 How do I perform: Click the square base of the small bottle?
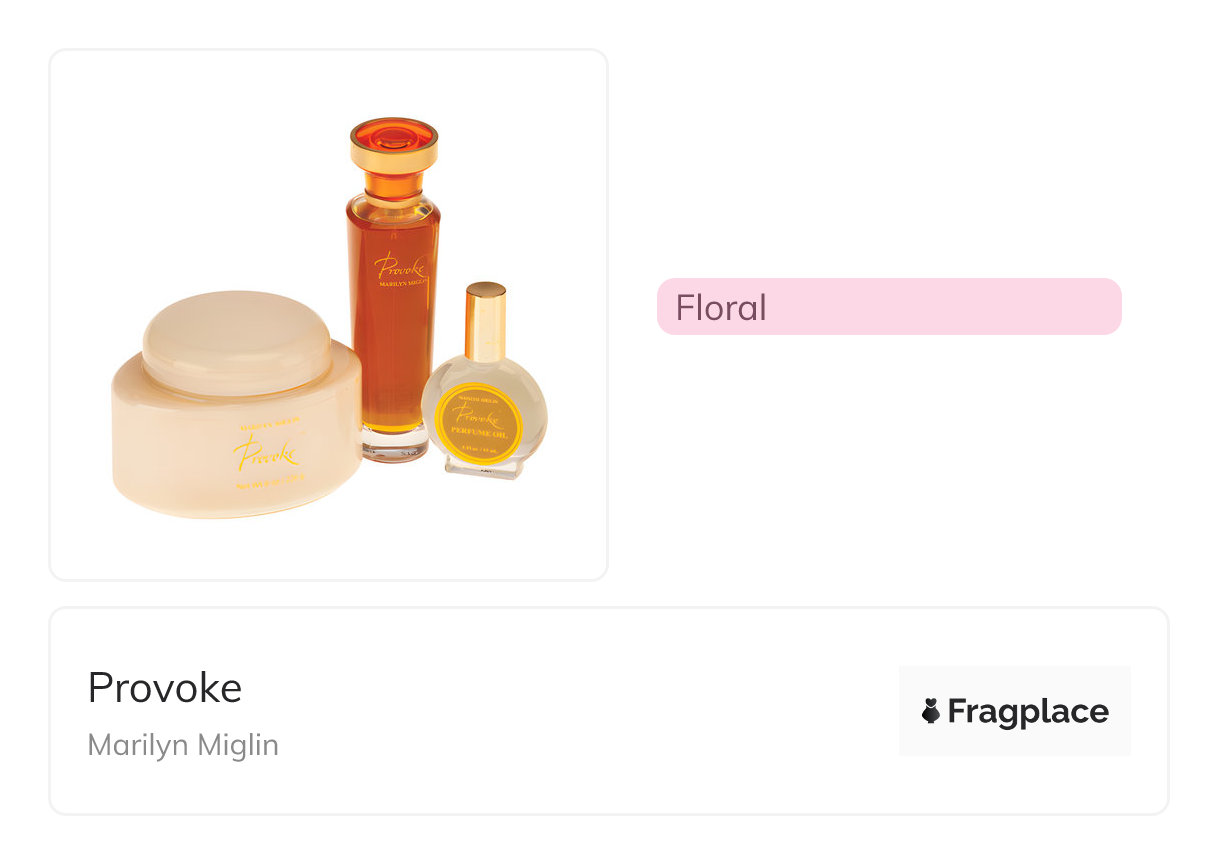pos(484,468)
